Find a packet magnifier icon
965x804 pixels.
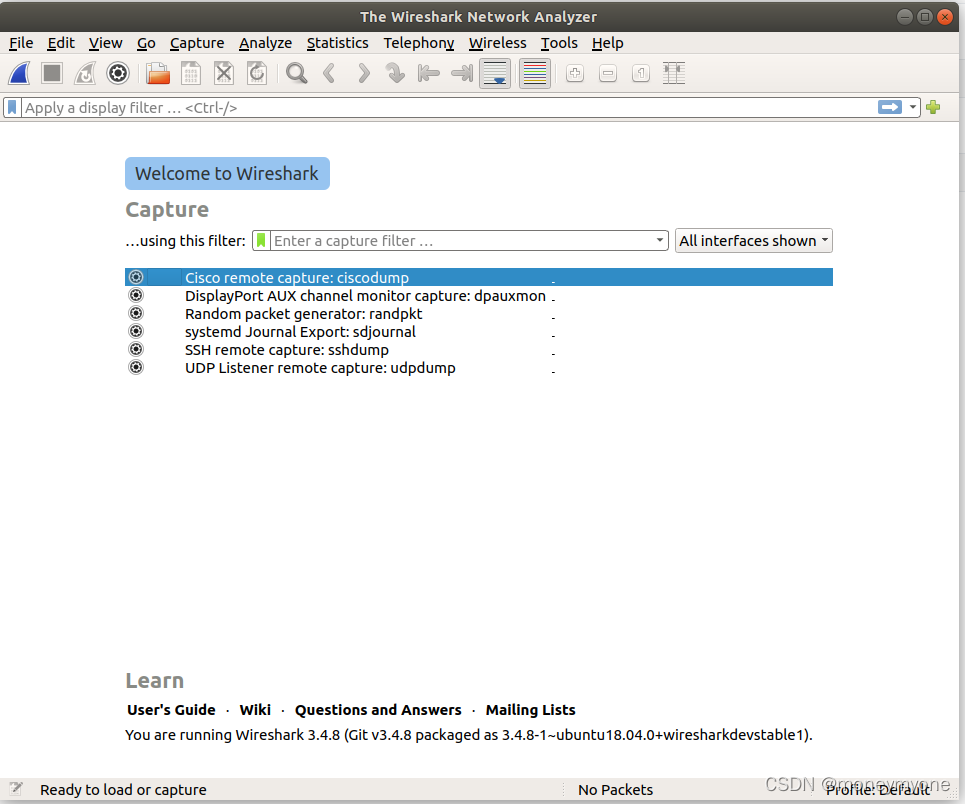297,73
